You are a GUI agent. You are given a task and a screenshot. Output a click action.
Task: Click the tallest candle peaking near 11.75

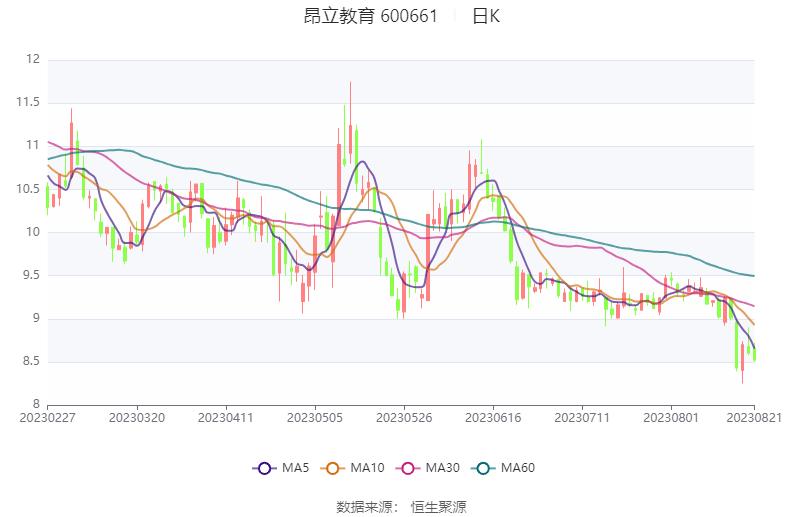pyautogui.click(x=350, y=120)
